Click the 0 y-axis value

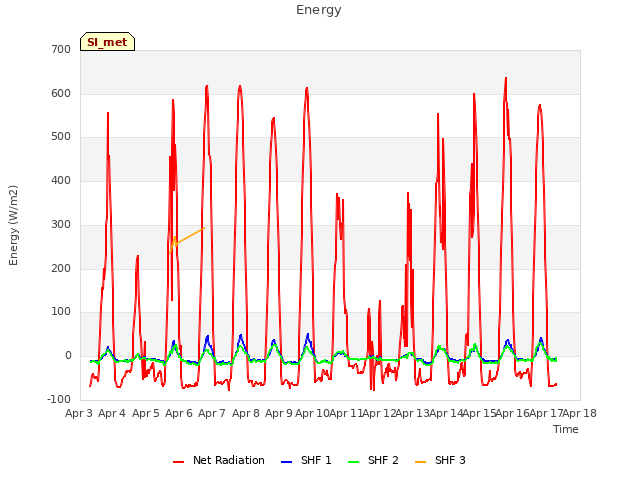(x=68, y=356)
